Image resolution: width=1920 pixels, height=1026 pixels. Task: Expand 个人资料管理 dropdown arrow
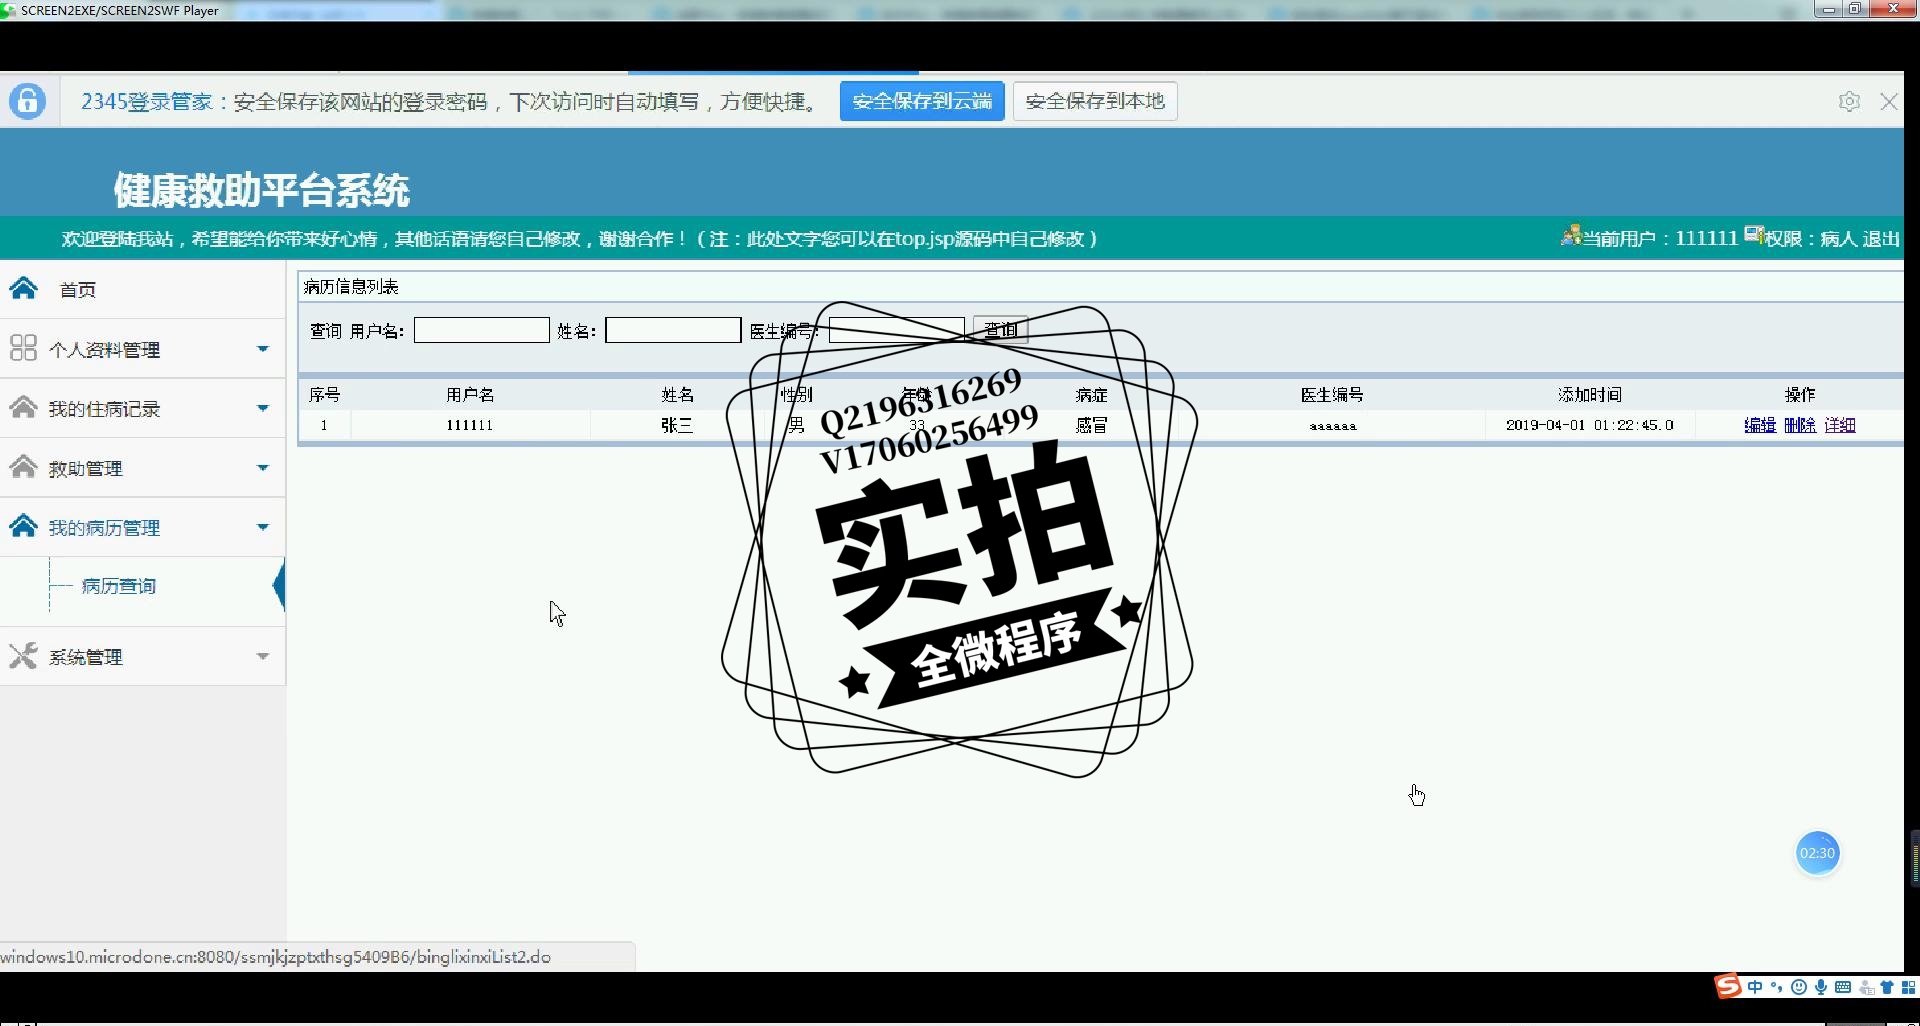pos(263,349)
